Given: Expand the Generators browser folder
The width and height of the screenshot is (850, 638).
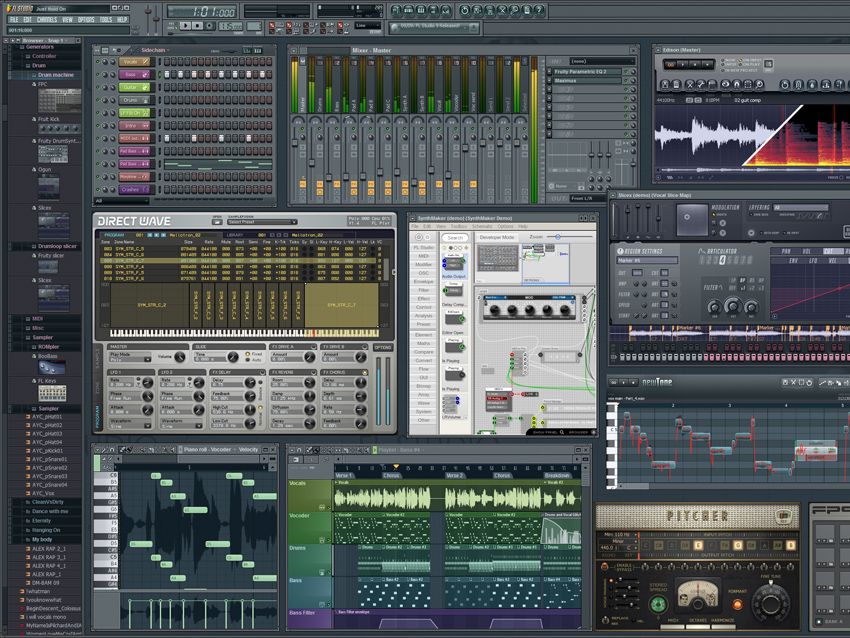Looking at the screenshot, I should (x=40, y=47).
